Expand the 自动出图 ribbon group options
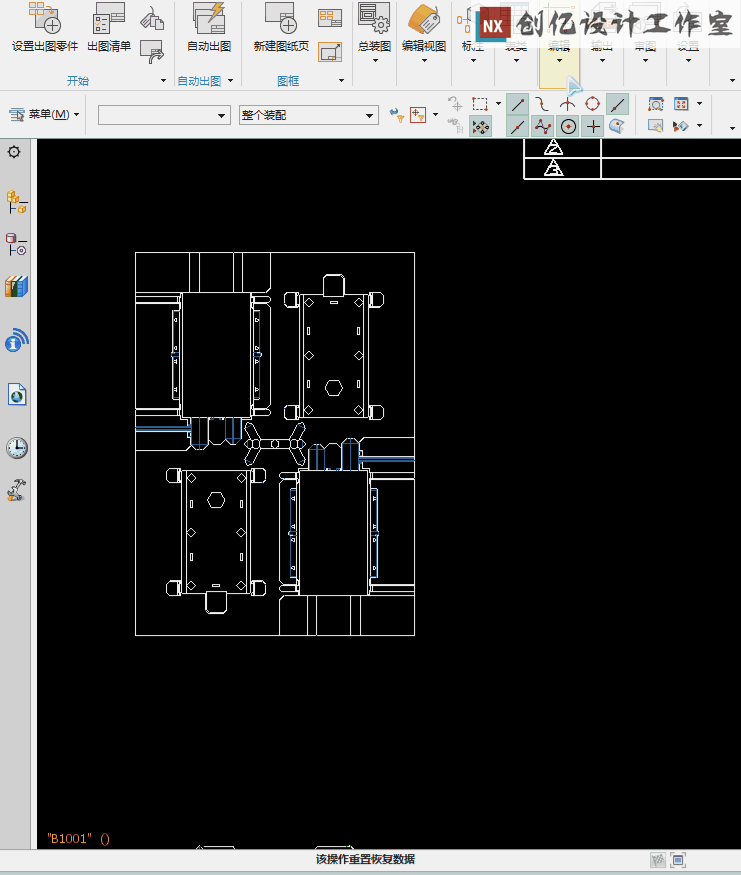Viewport: 741px width, 875px height. coord(230,81)
